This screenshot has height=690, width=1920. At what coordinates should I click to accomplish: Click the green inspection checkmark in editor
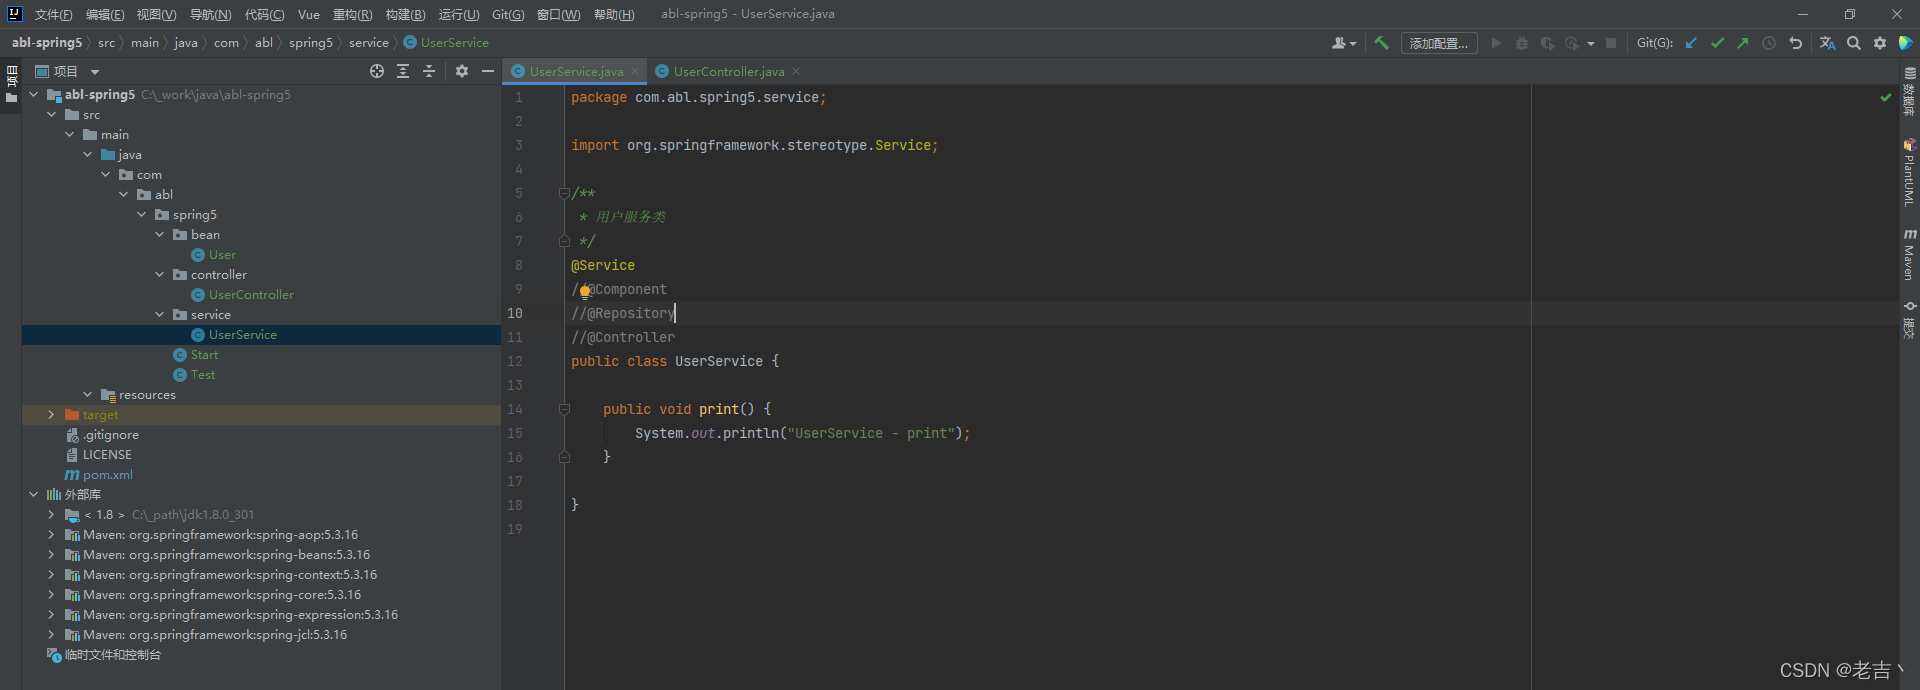pos(1886,97)
